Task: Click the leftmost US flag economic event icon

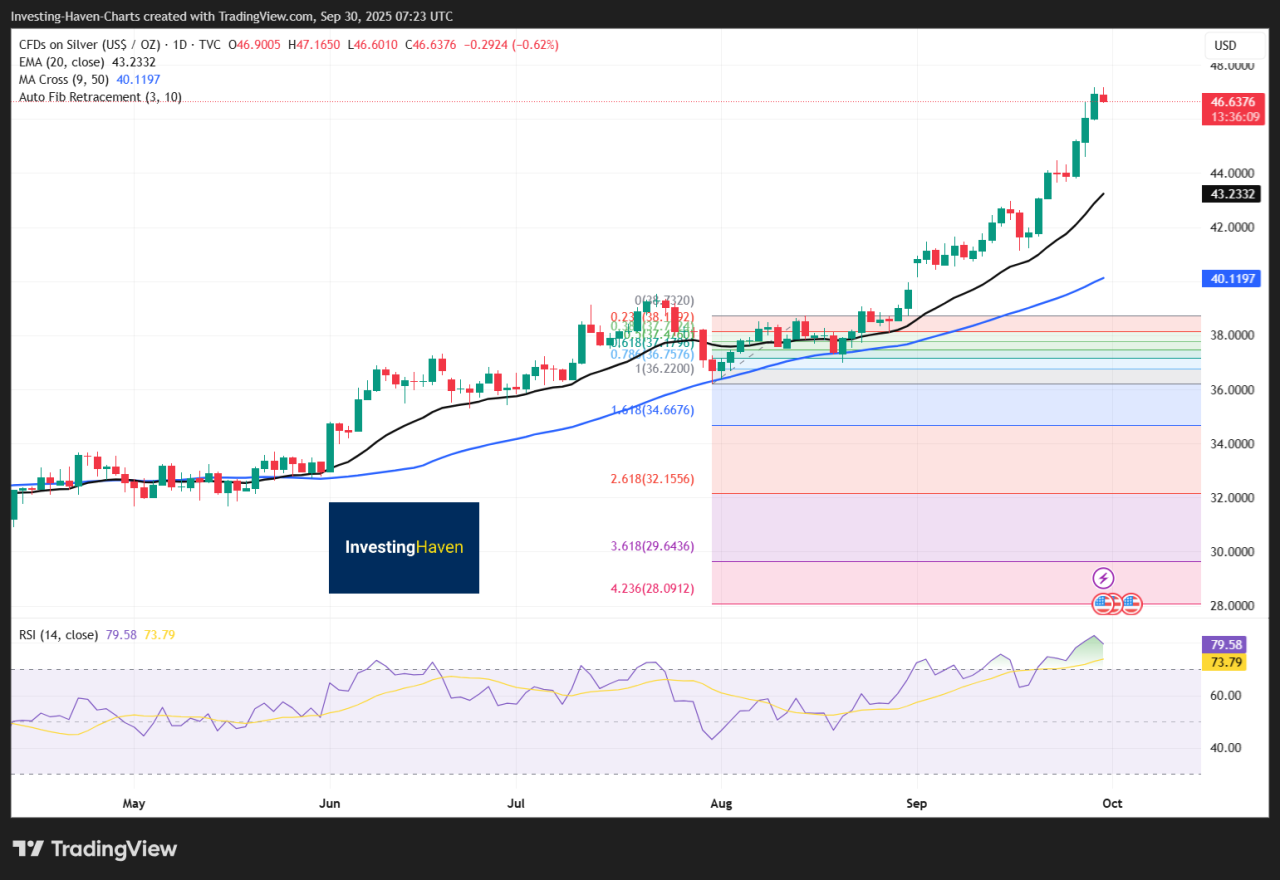Action: (1101, 603)
